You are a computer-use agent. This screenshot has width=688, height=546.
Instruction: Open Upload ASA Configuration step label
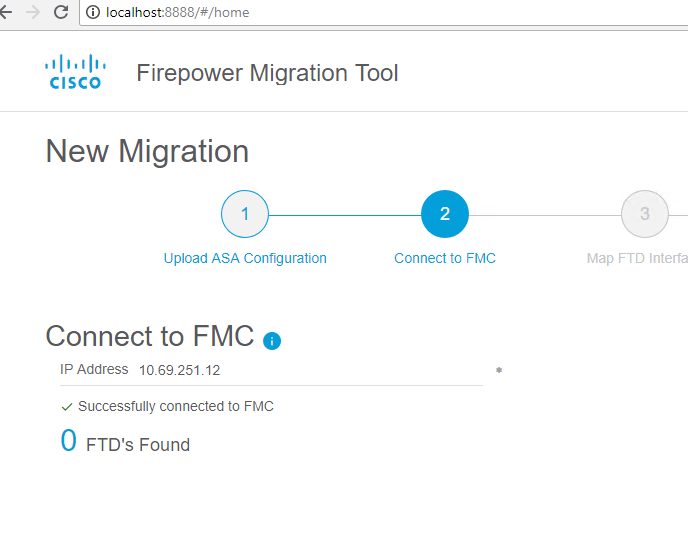pyautogui.click(x=245, y=258)
